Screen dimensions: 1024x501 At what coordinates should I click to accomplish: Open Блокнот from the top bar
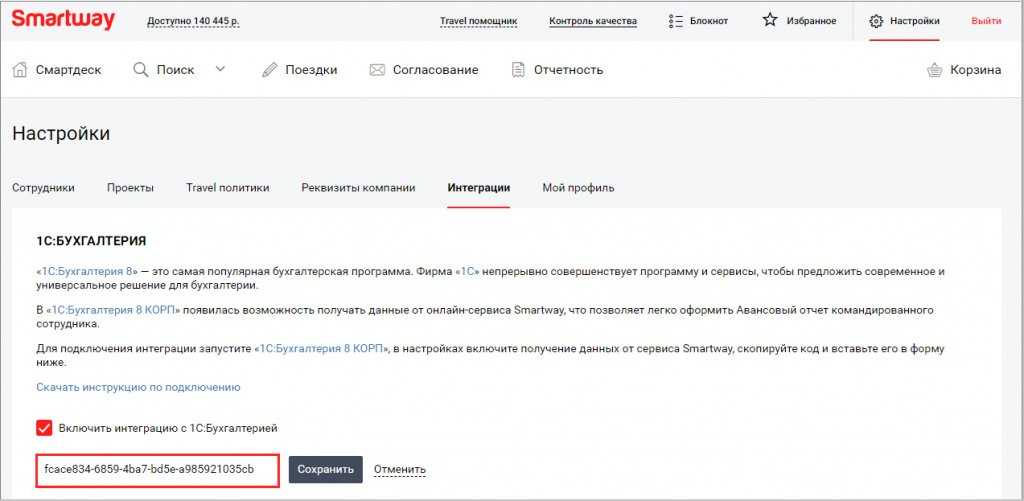(x=709, y=21)
